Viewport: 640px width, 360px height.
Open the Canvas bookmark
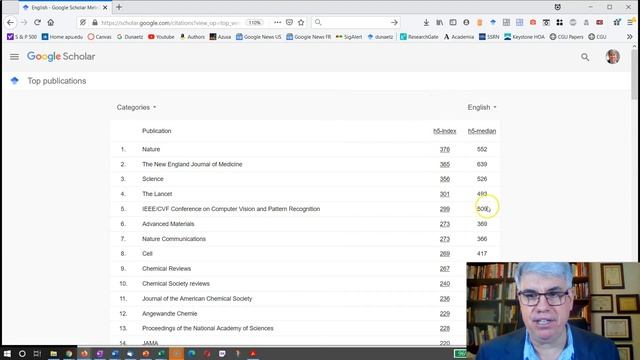tap(100, 37)
